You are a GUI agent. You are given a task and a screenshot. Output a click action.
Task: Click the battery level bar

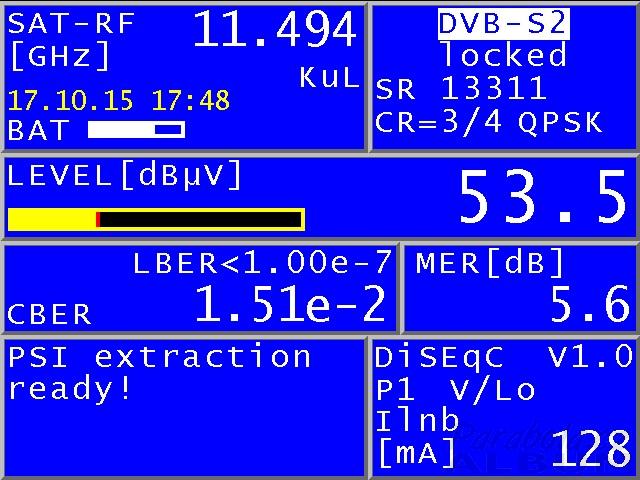[136, 130]
